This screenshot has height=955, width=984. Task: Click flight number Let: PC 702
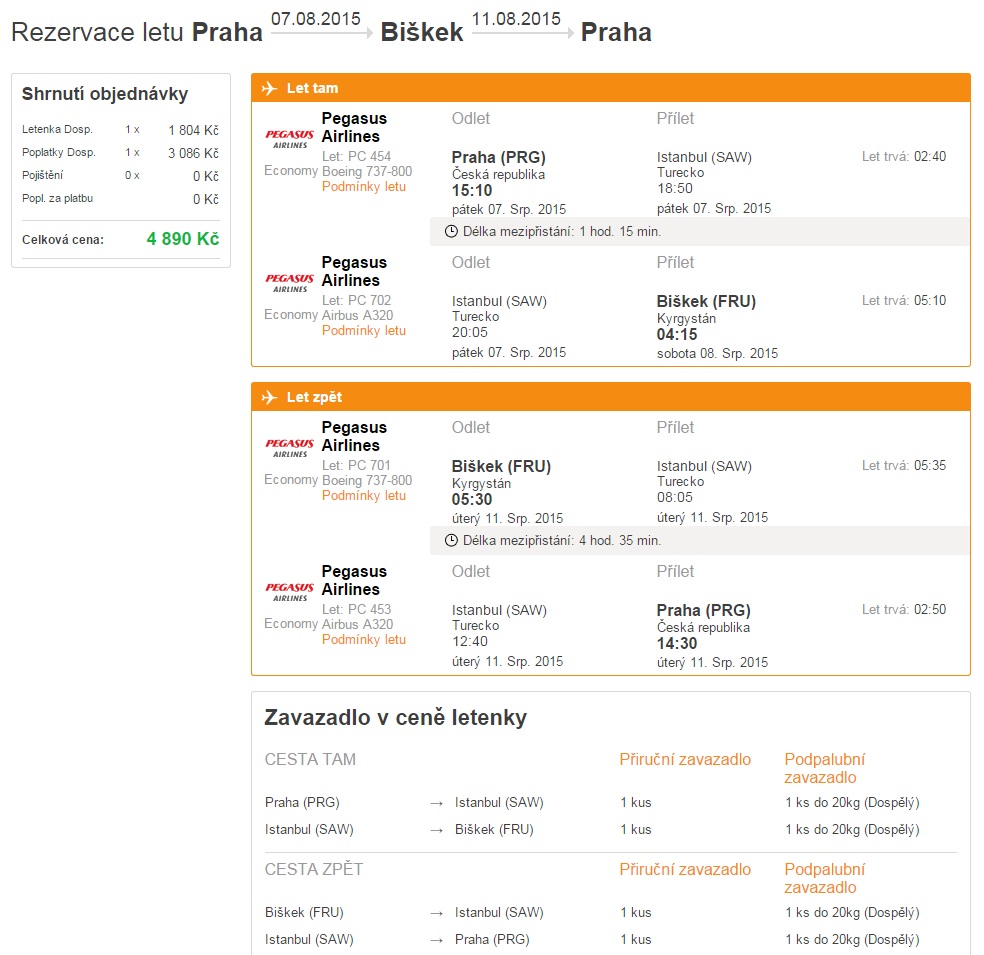coord(356,301)
